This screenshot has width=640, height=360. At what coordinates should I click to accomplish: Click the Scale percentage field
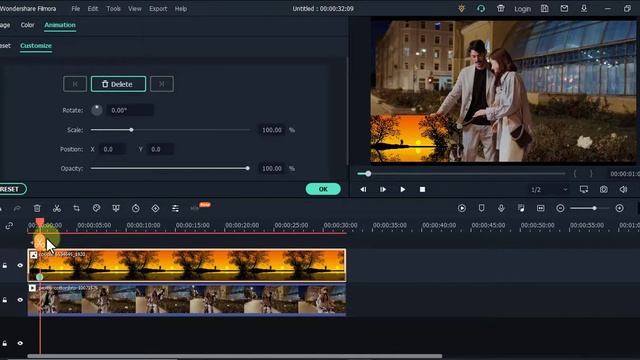pos(271,130)
